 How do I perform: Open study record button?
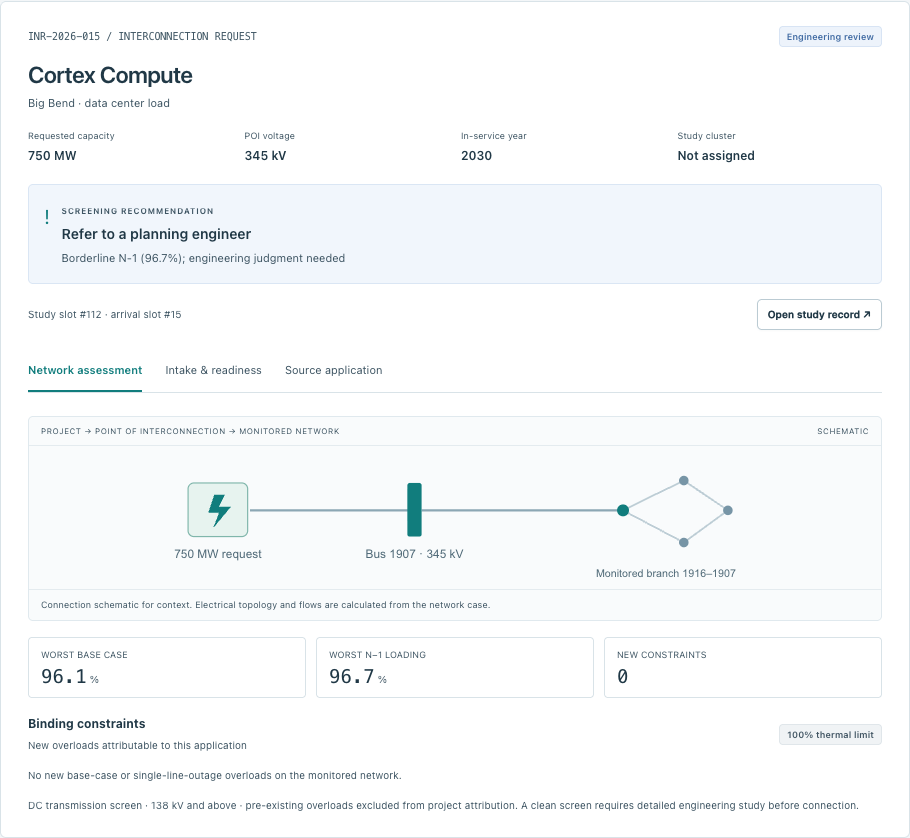(819, 315)
